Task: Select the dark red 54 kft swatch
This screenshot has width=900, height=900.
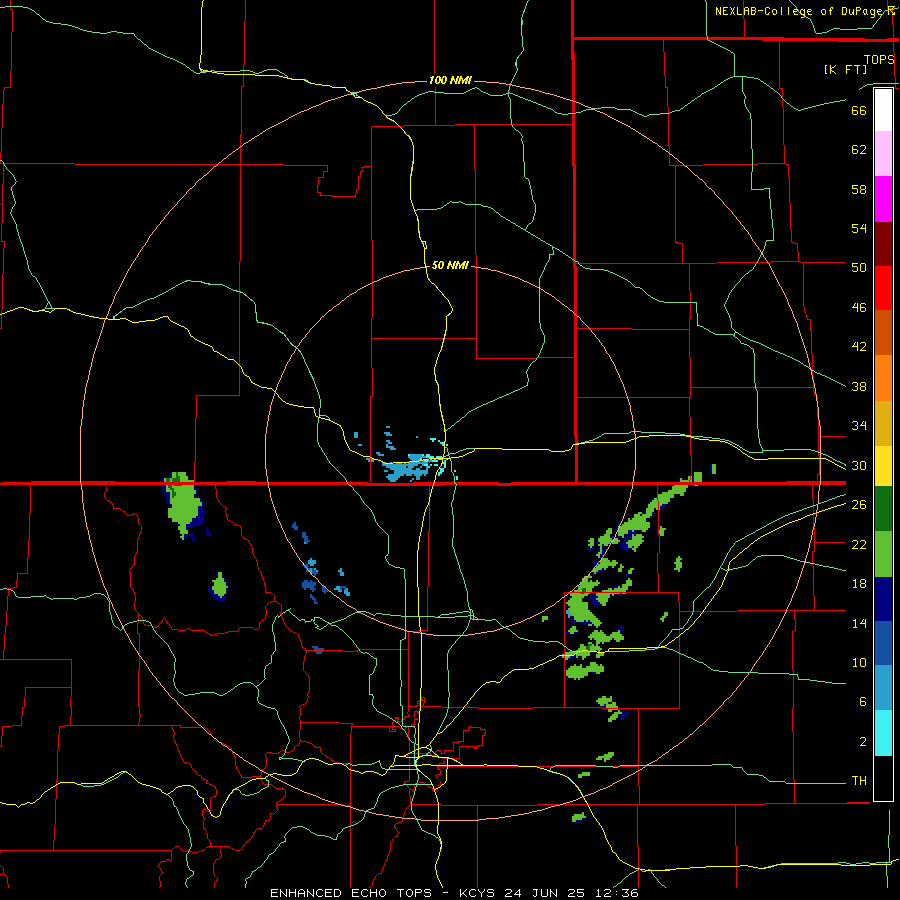Action: pyautogui.click(x=883, y=244)
